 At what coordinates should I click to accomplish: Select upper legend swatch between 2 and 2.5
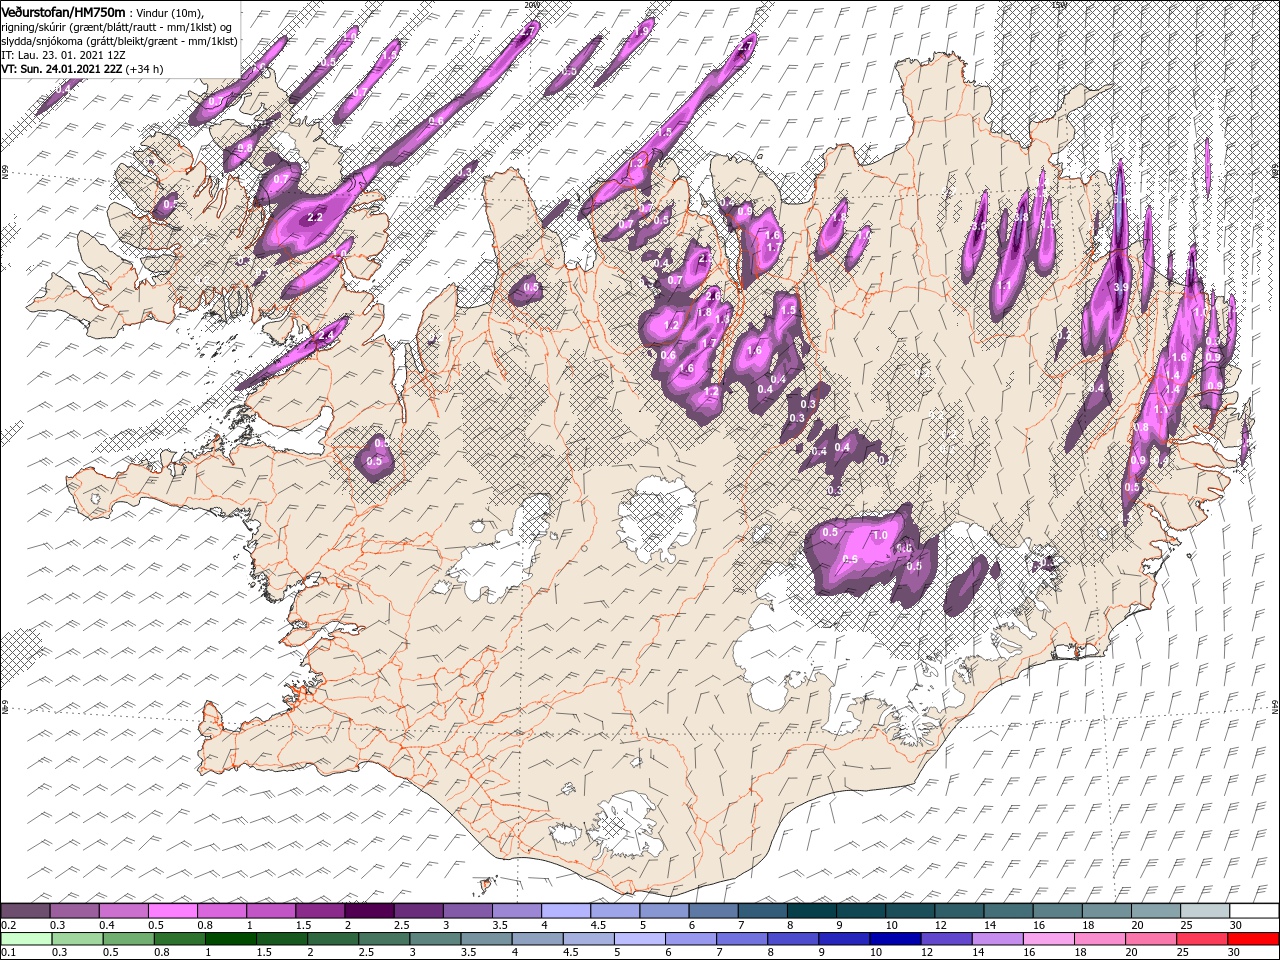click(x=369, y=911)
